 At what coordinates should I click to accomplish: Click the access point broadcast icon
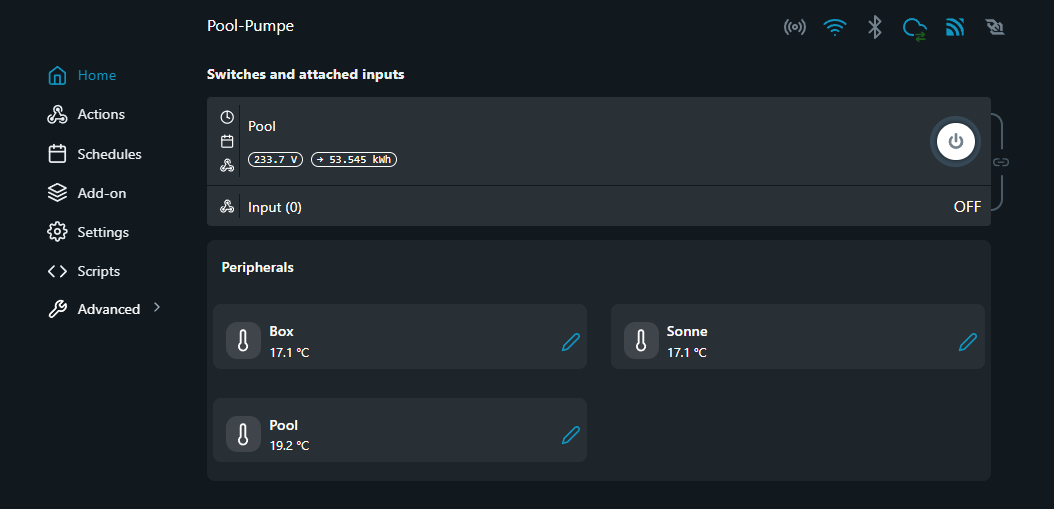click(x=795, y=27)
